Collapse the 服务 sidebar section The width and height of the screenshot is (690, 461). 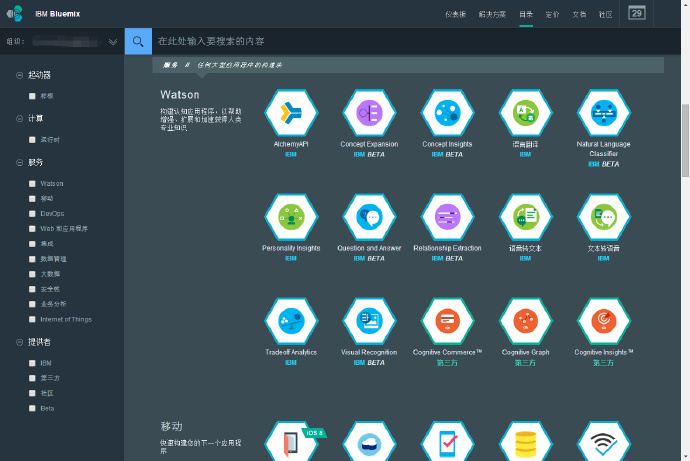[19, 163]
